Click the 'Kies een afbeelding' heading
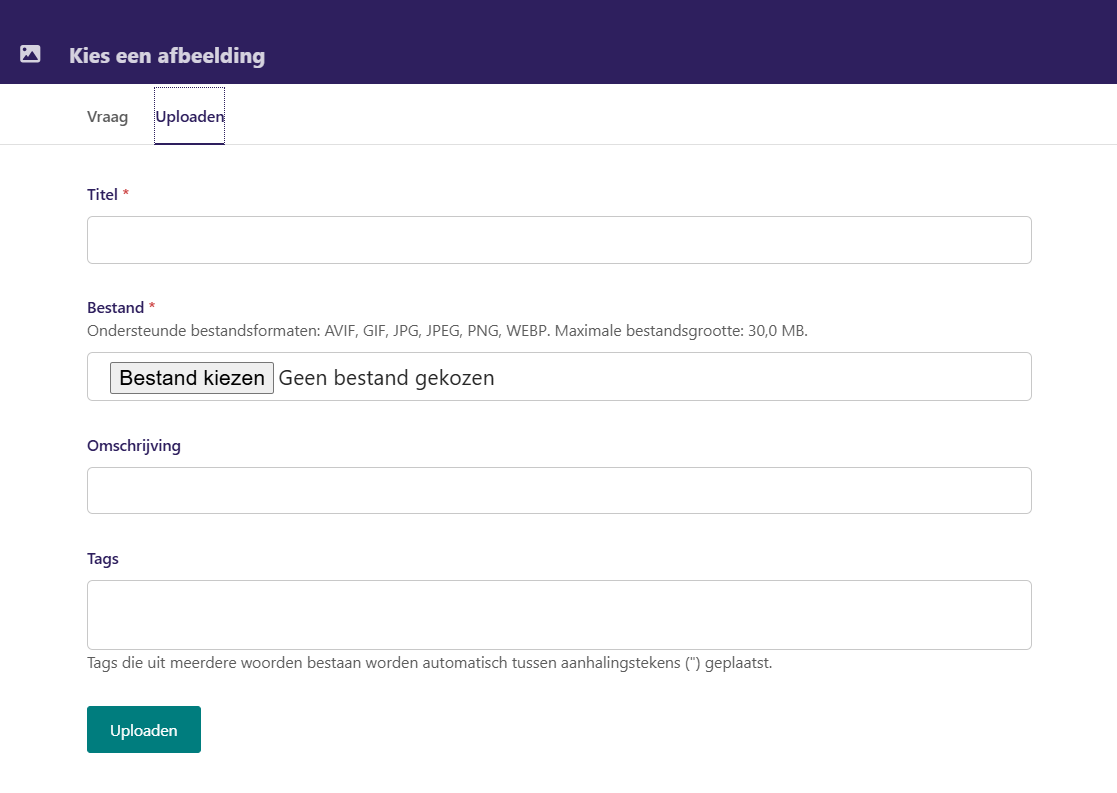Image resolution: width=1117 pixels, height=793 pixels. [167, 56]
